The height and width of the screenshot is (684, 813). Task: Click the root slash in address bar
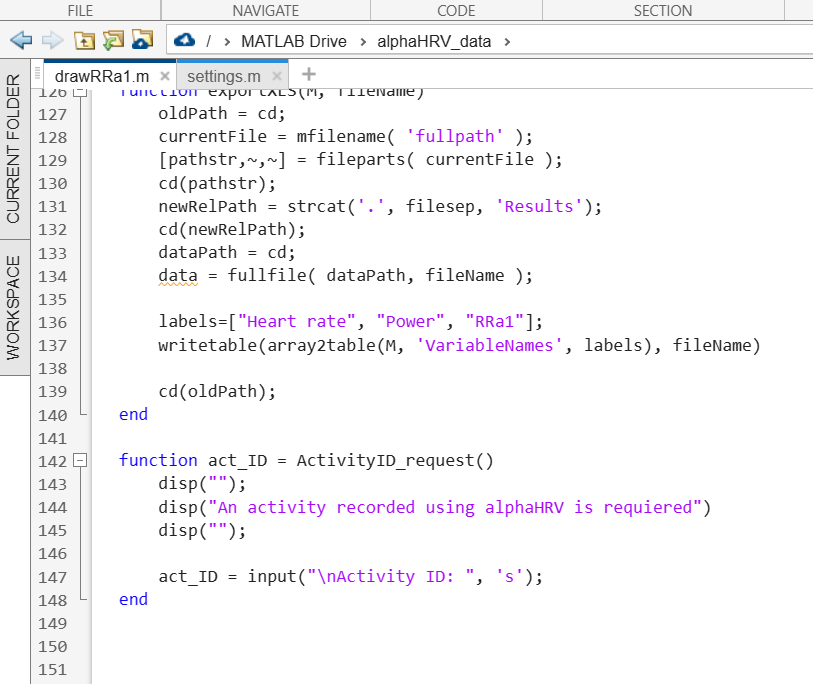pyautogui.click(x=208, y=41)
